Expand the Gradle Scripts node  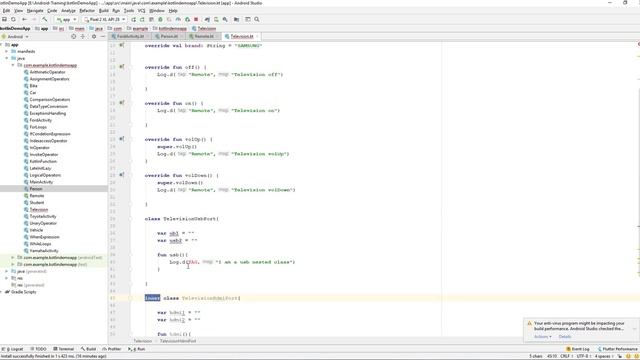pos(2,292)
